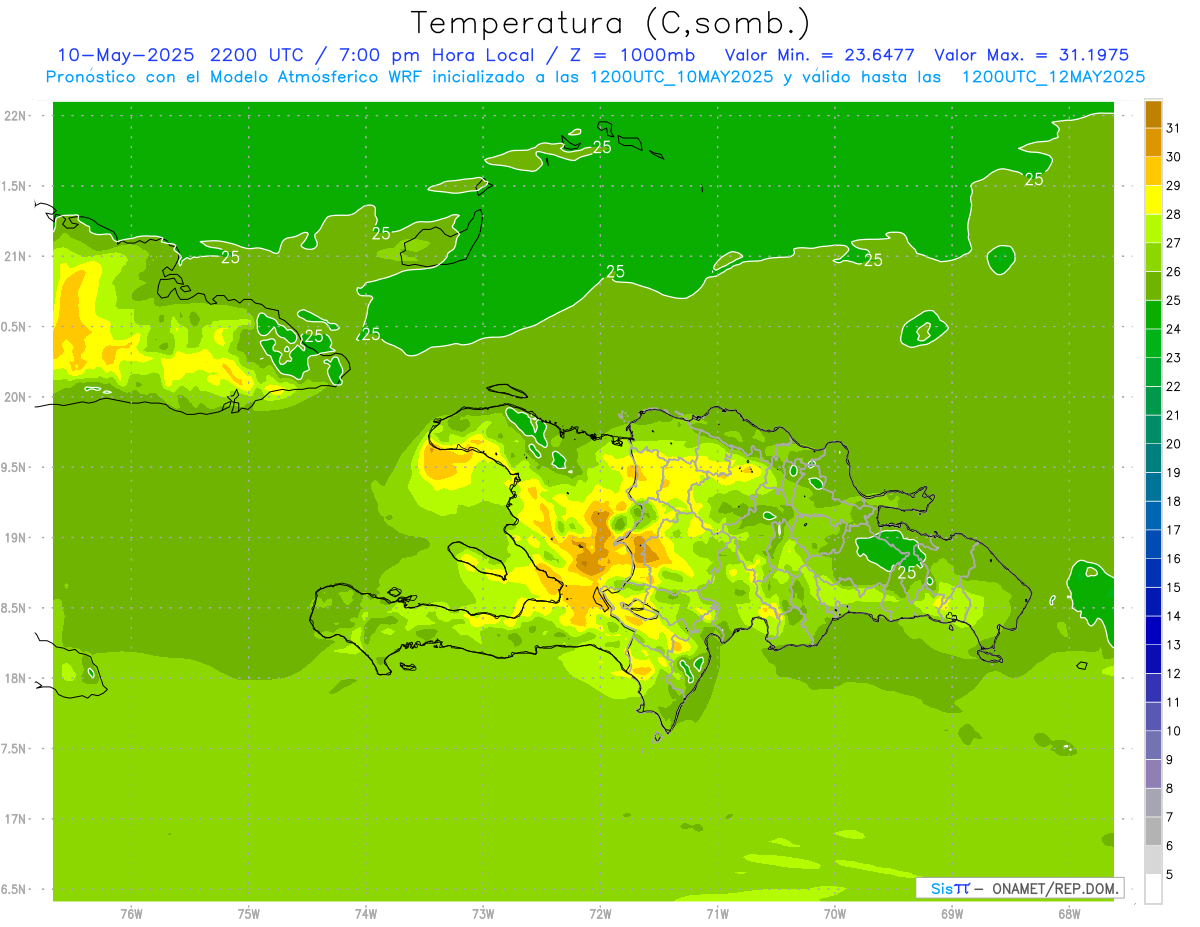Image resolution: width=1200 pixels, height=927 pixels.
Task: Click the gray legend swatch between 6 and 7
Action: pyautogui.click(x=1153, y=831)
